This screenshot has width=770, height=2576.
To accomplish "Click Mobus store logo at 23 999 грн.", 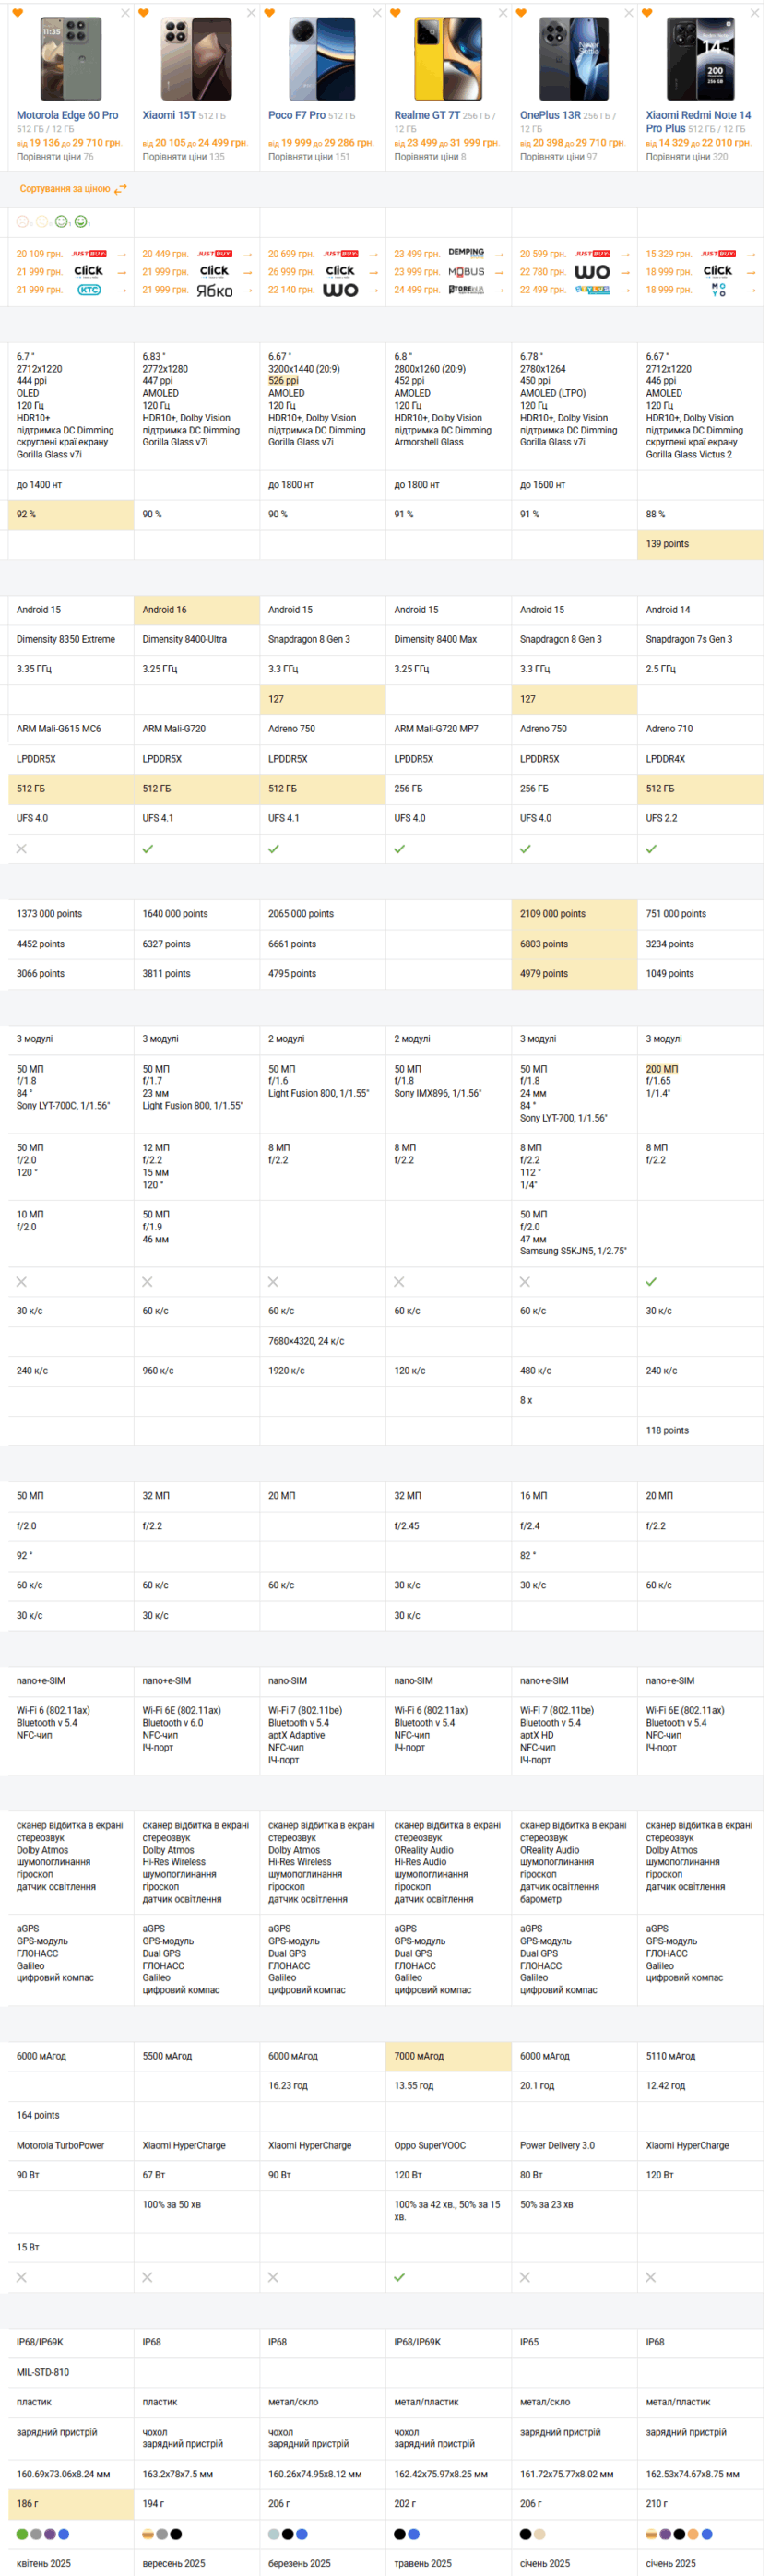I will tap(466, 272).
